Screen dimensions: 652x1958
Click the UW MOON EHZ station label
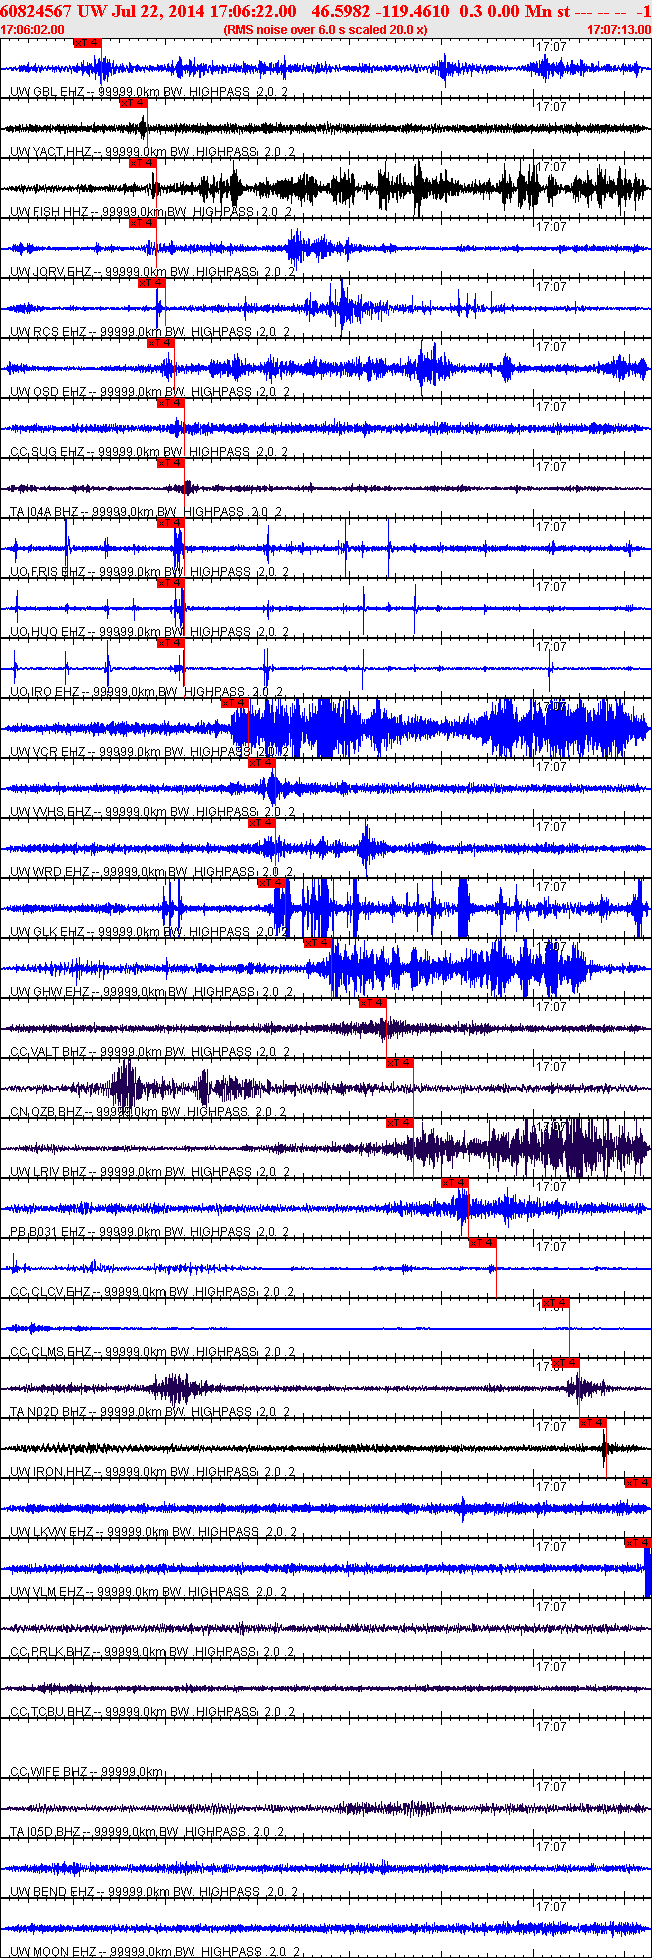point(50,1952)
